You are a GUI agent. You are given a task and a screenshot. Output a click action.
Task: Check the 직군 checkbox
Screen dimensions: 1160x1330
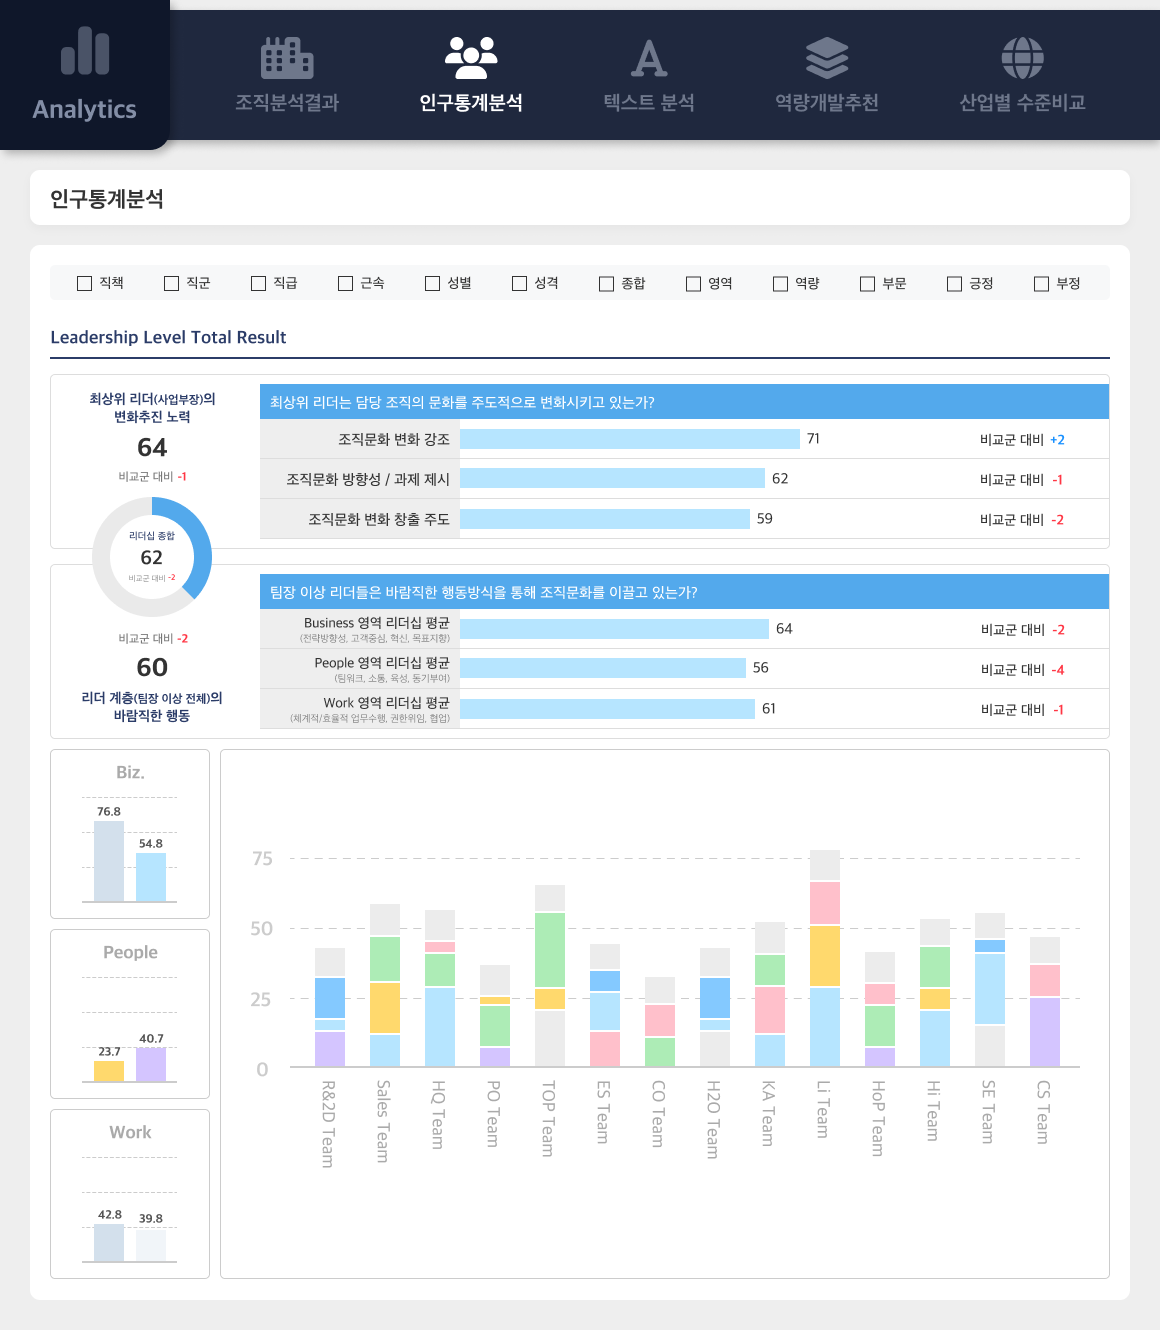point(171,283)
